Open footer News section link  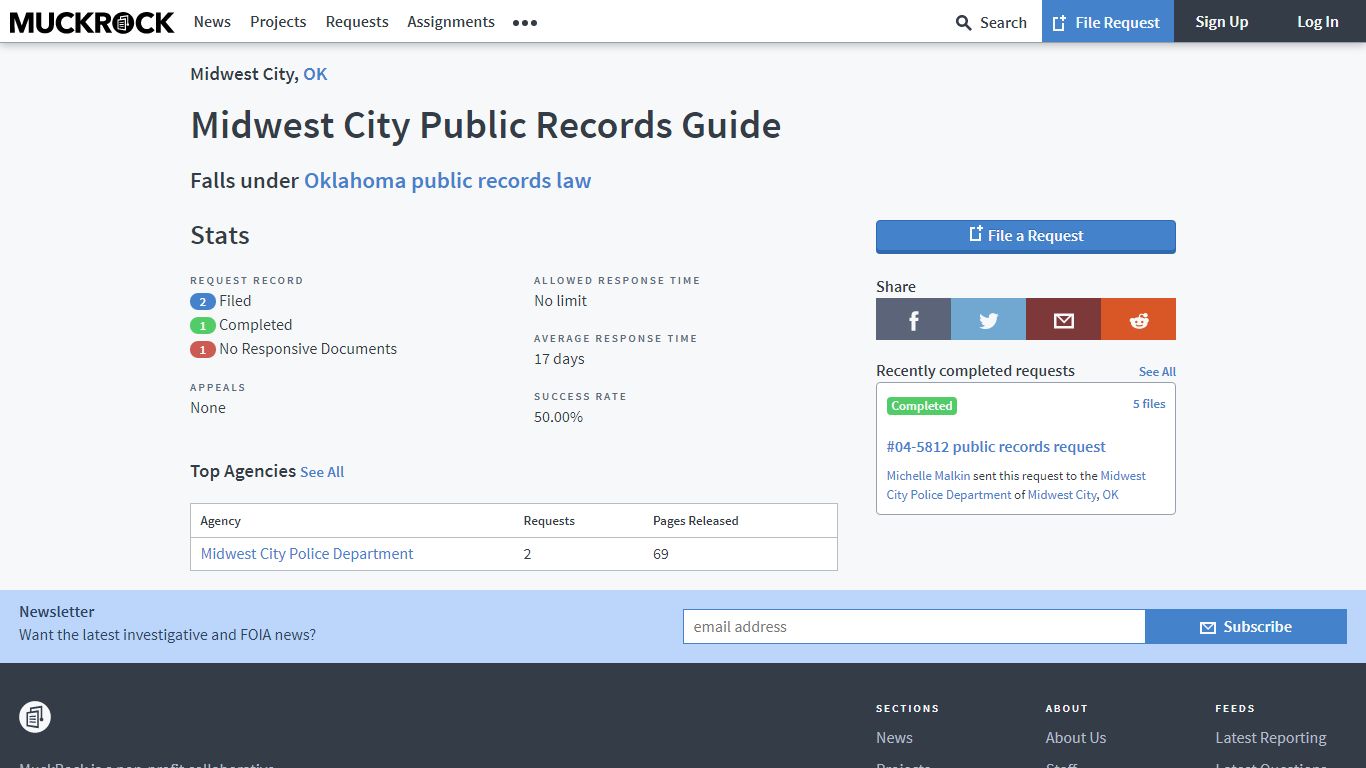coord(894,738)
